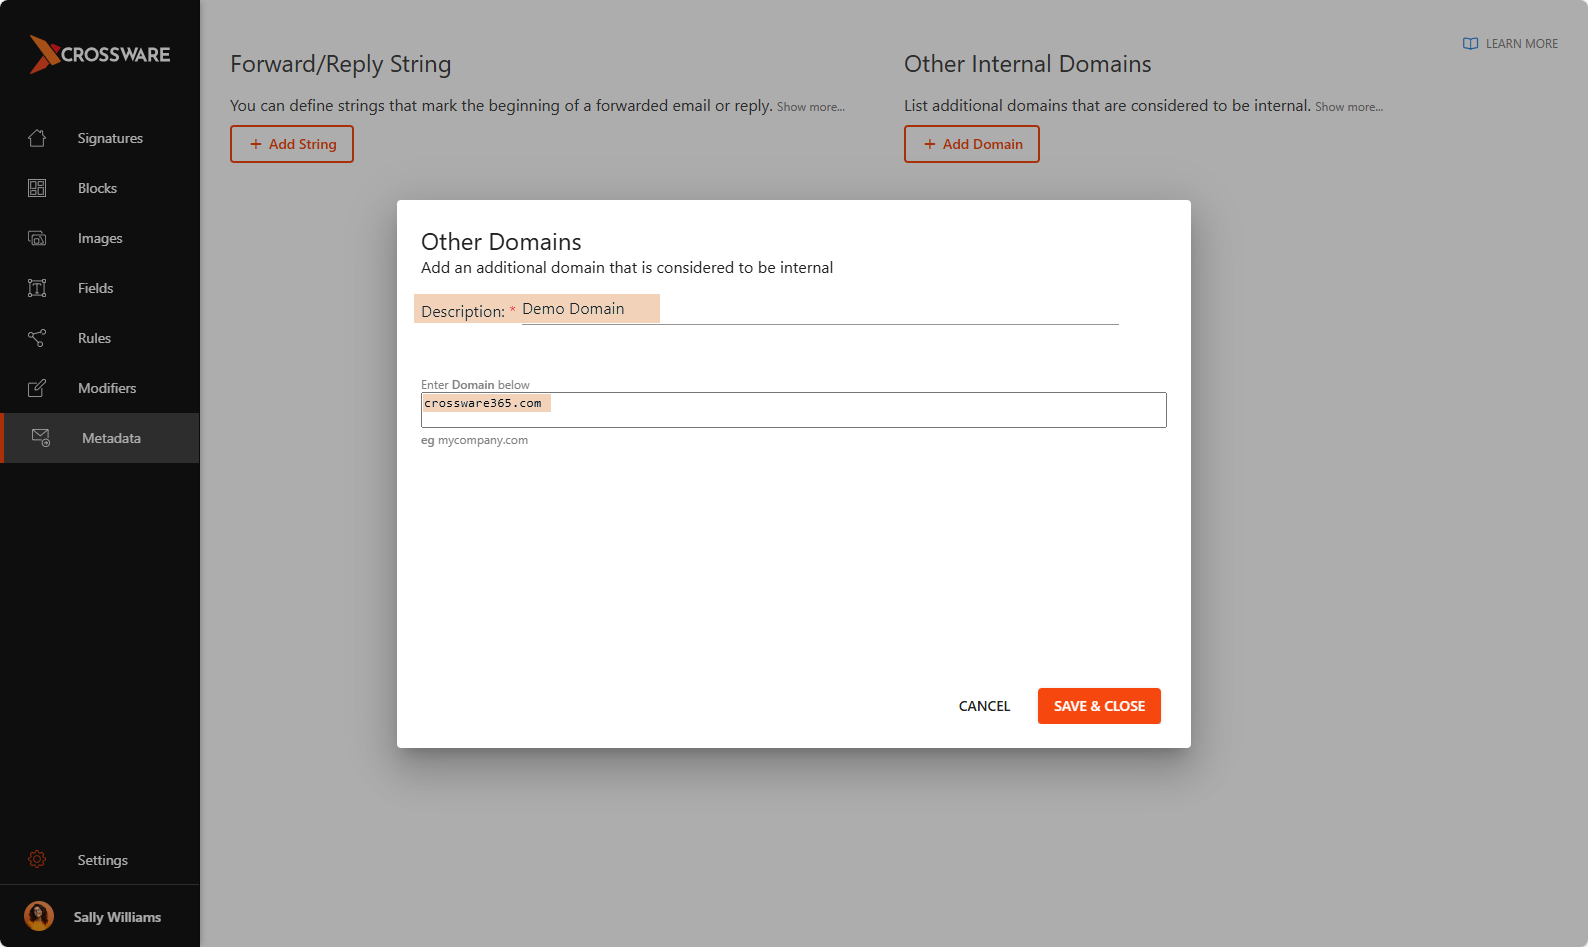Select the Images icon in sidebar
The width and height of the screenshot is (1588, 947).
tap(37, 238)
